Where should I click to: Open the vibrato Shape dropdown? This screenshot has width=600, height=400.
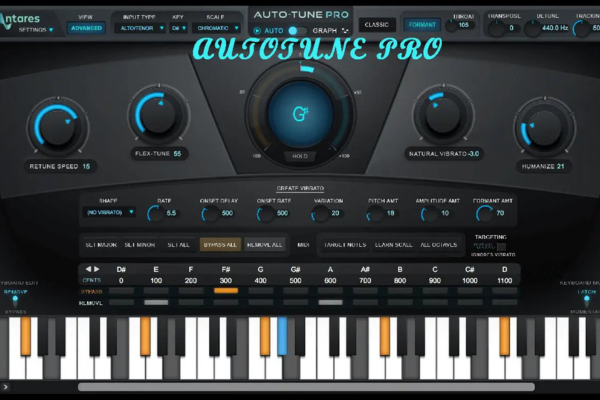click(x=109, y=212)
